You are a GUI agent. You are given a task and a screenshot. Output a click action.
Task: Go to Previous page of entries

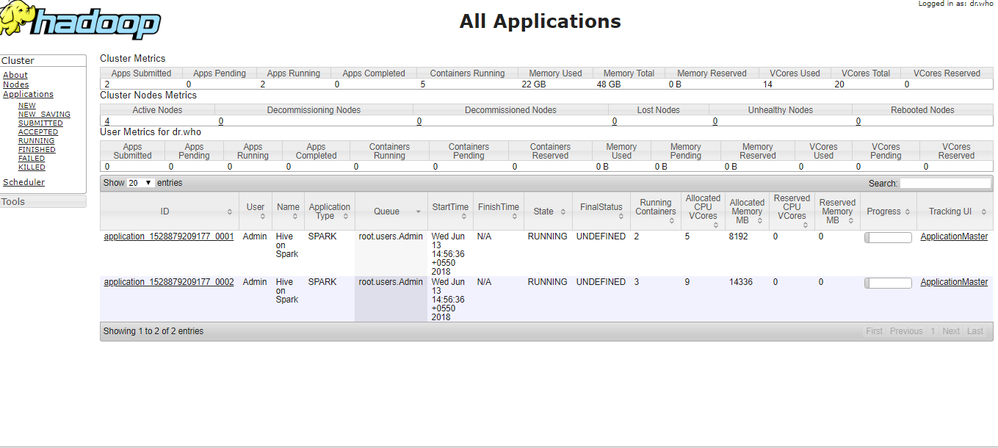(x=906, y=331)
